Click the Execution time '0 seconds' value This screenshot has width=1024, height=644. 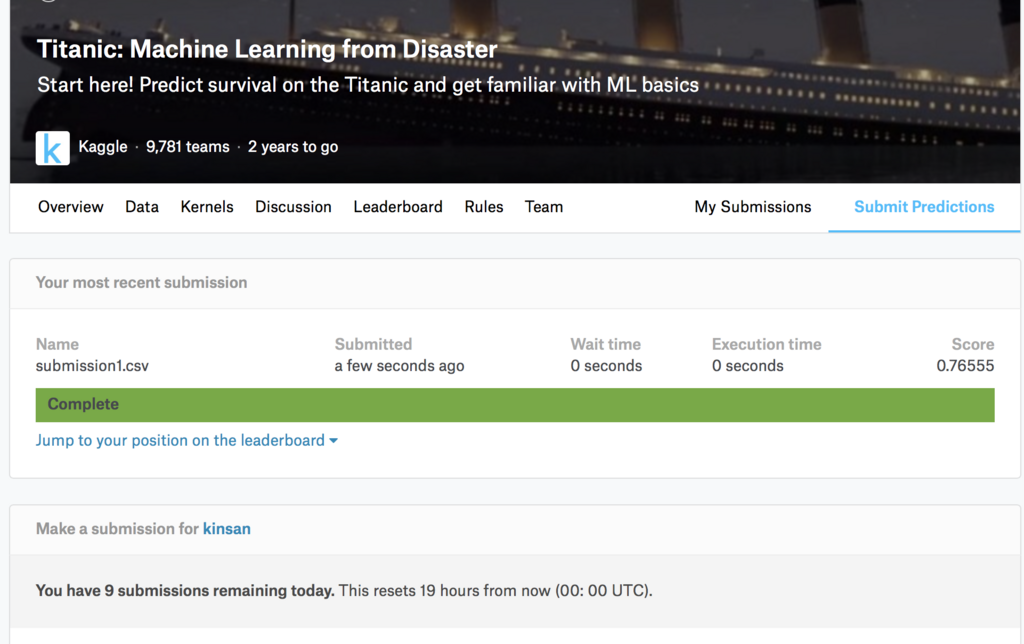click(748, 366)
